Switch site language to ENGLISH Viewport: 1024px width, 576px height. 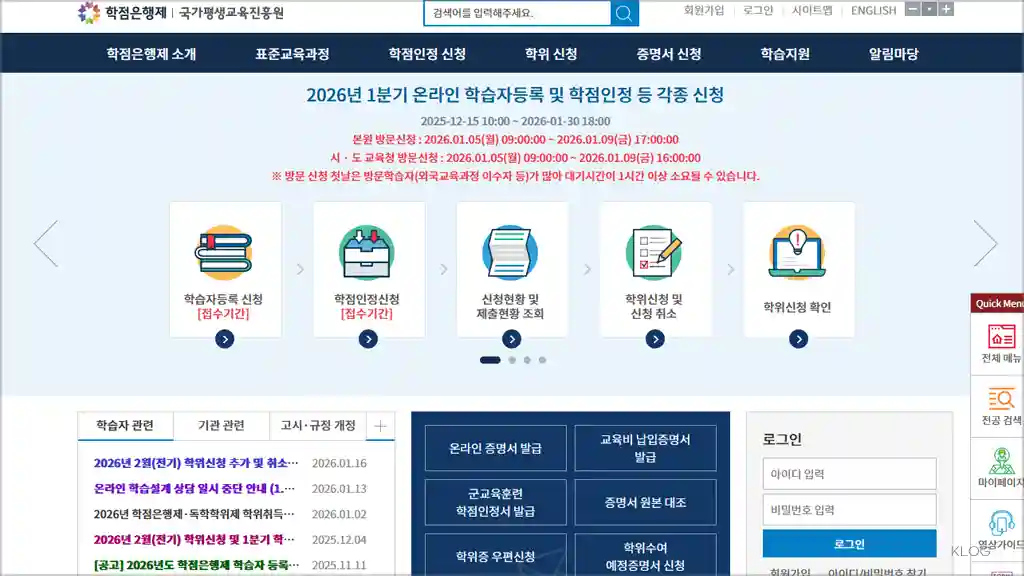875,11
